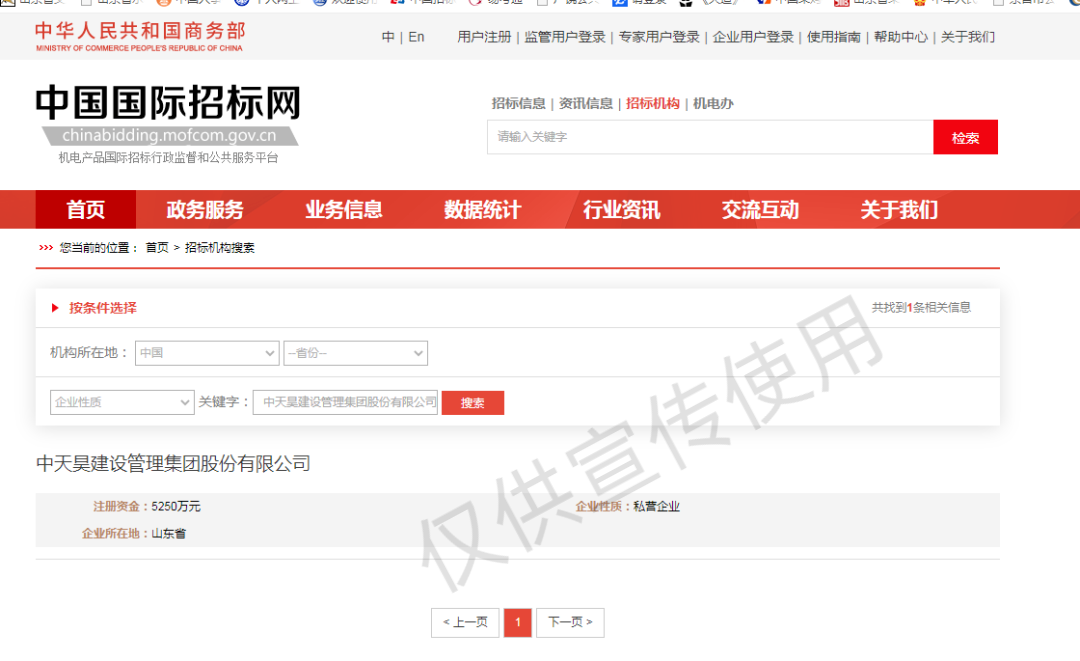Select the 机电办 search tab

coord(713,103)
